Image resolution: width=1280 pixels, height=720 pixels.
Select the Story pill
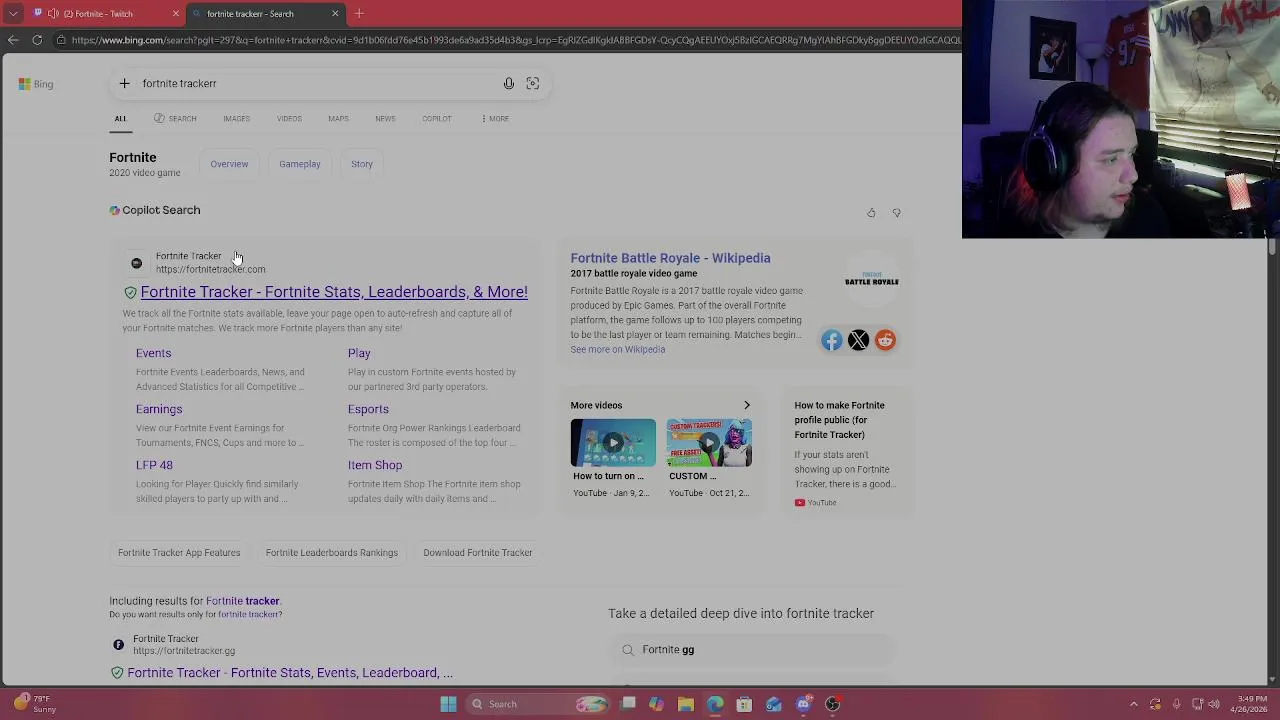[362, 164]
